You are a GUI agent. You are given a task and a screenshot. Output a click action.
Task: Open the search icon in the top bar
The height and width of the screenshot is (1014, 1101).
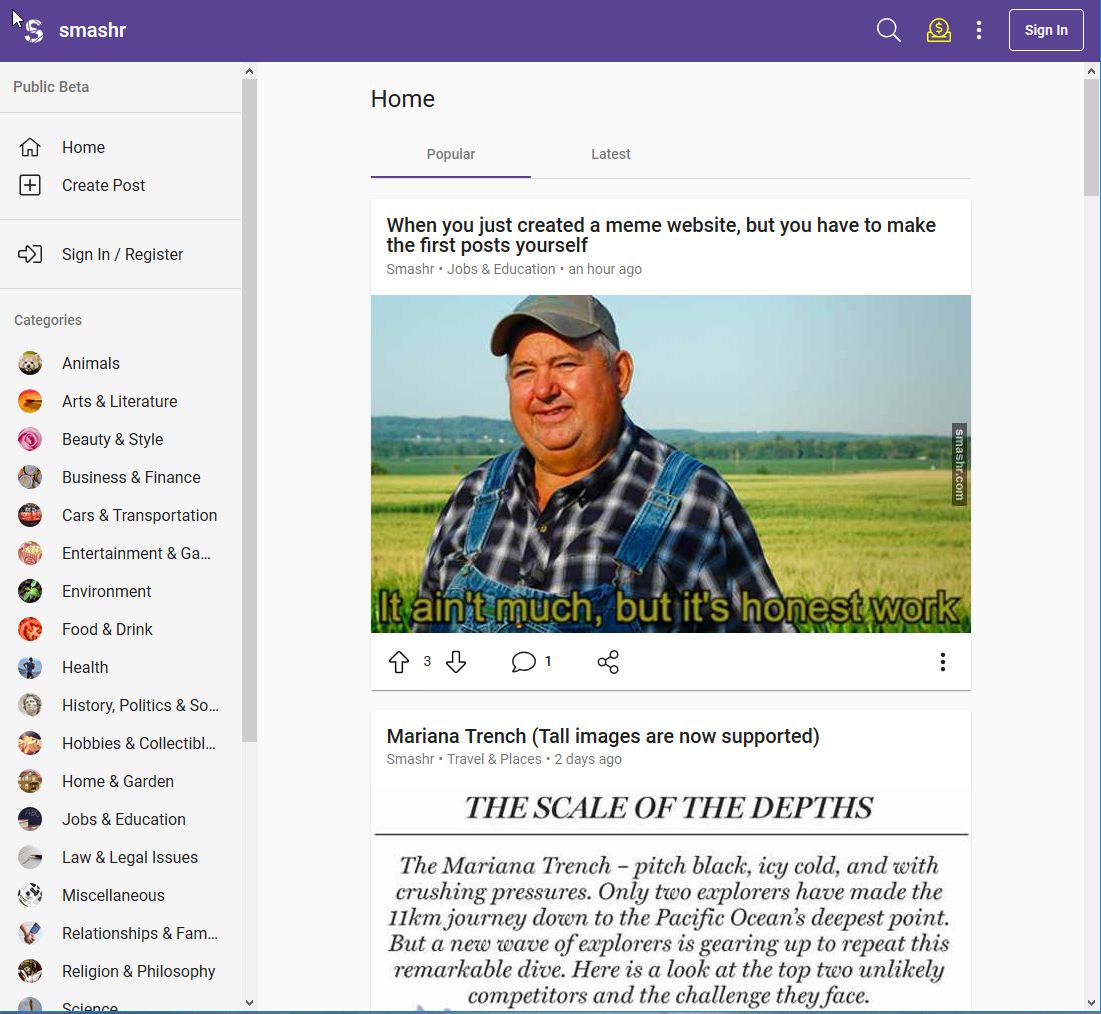pyautogui.click(x=887, y=30)
